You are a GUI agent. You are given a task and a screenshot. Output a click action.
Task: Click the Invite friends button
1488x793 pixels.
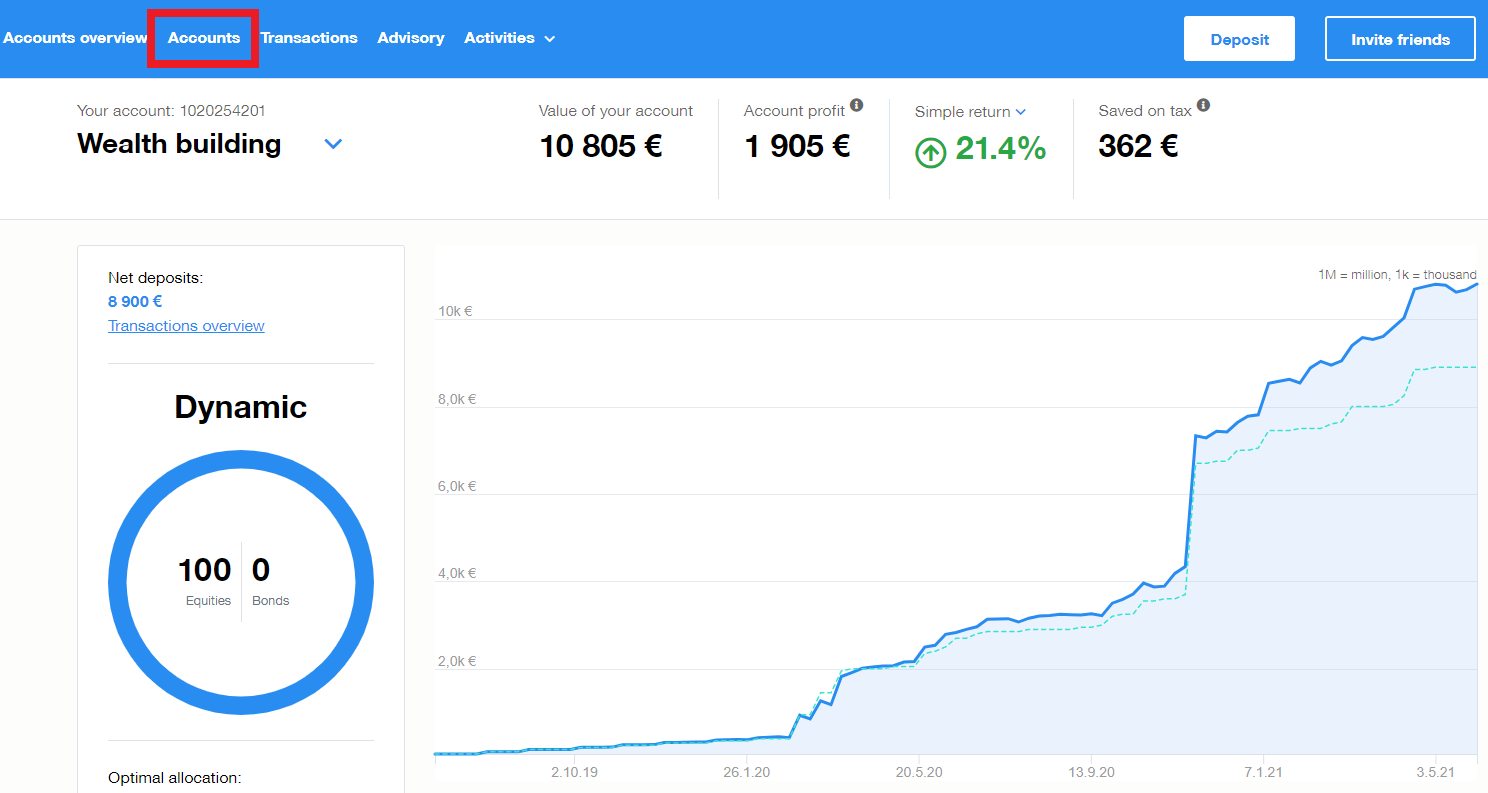1400,40
